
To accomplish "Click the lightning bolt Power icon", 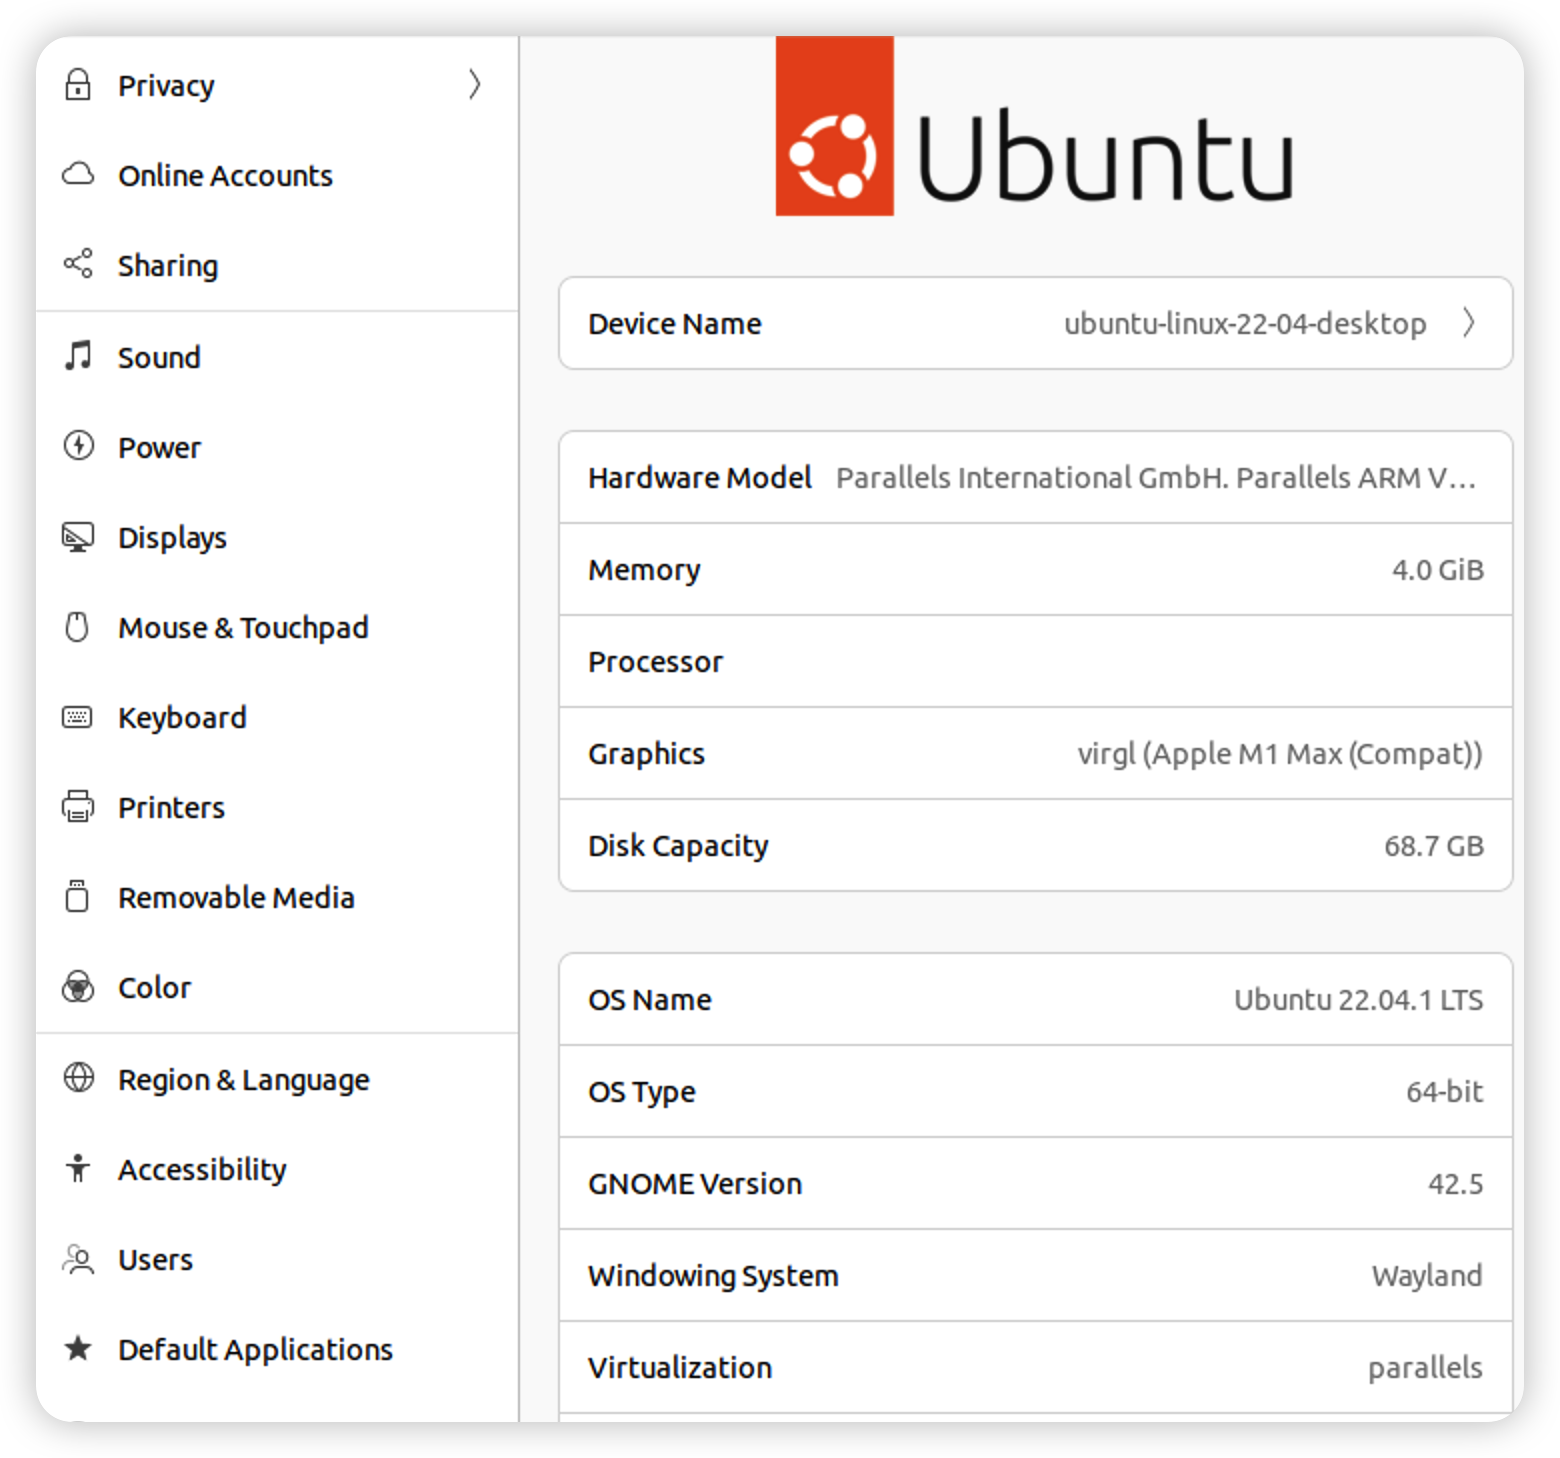I will coord(78,446).
